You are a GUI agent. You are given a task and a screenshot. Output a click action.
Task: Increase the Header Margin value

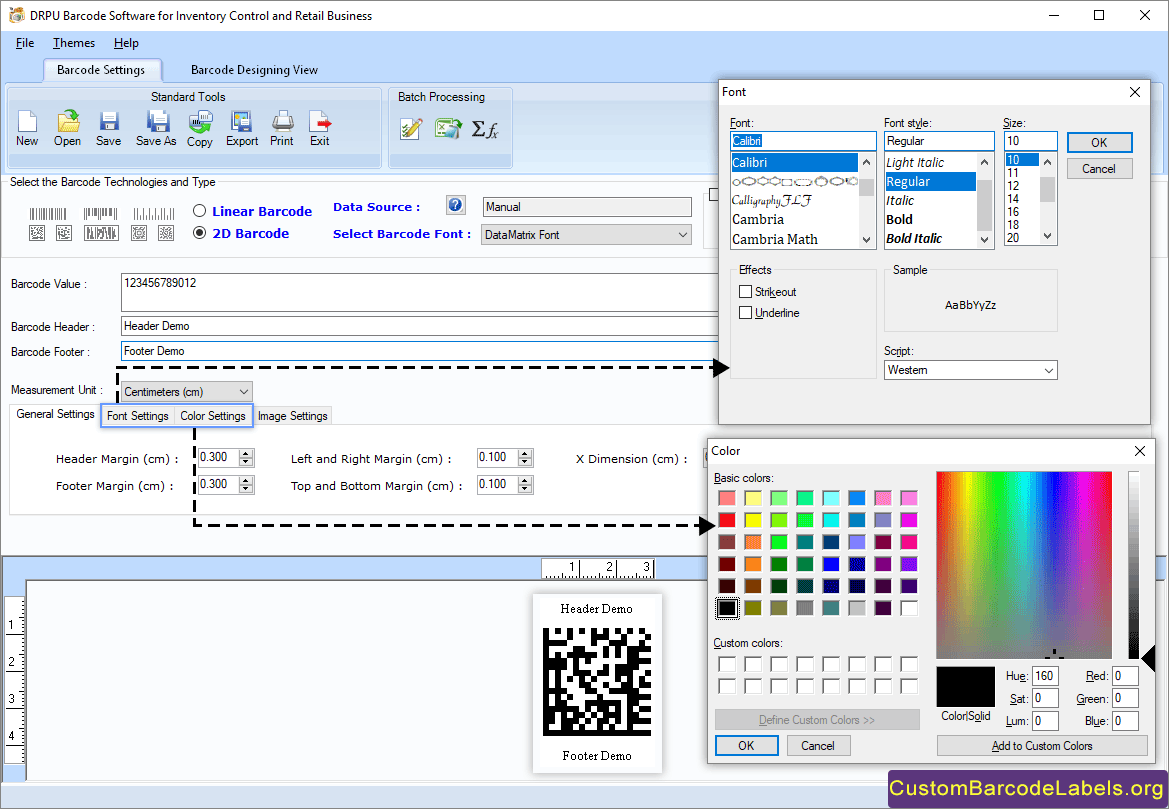(246, 453)
